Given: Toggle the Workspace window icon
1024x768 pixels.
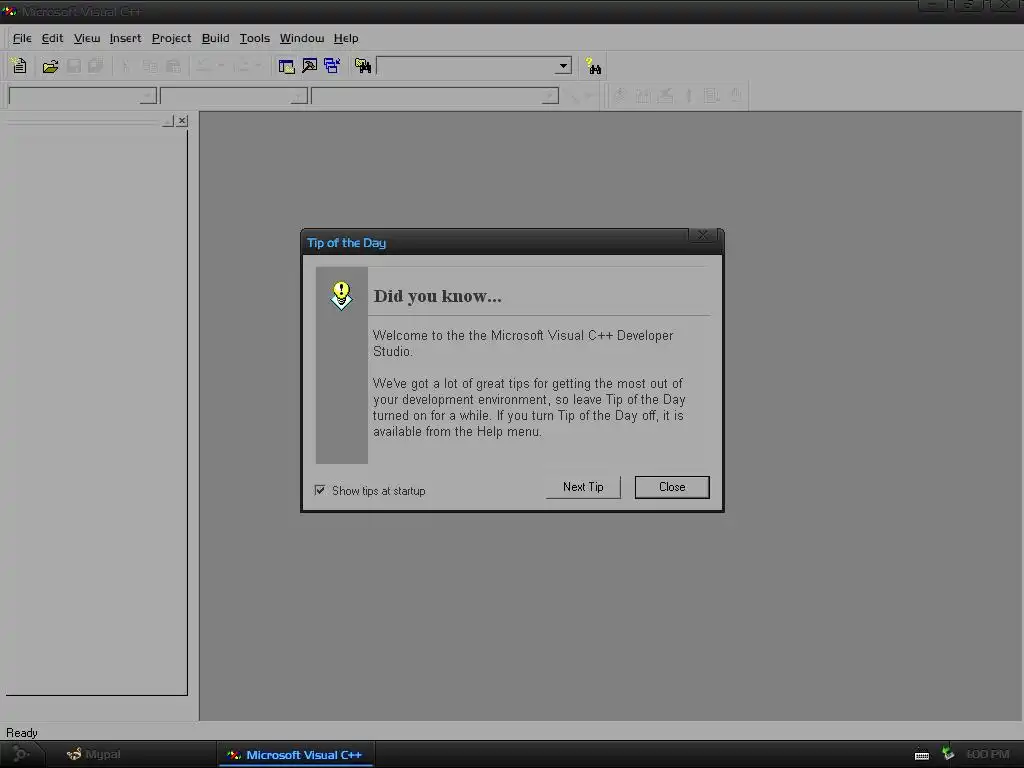Looking at the screenshot, I should [286, 66].
